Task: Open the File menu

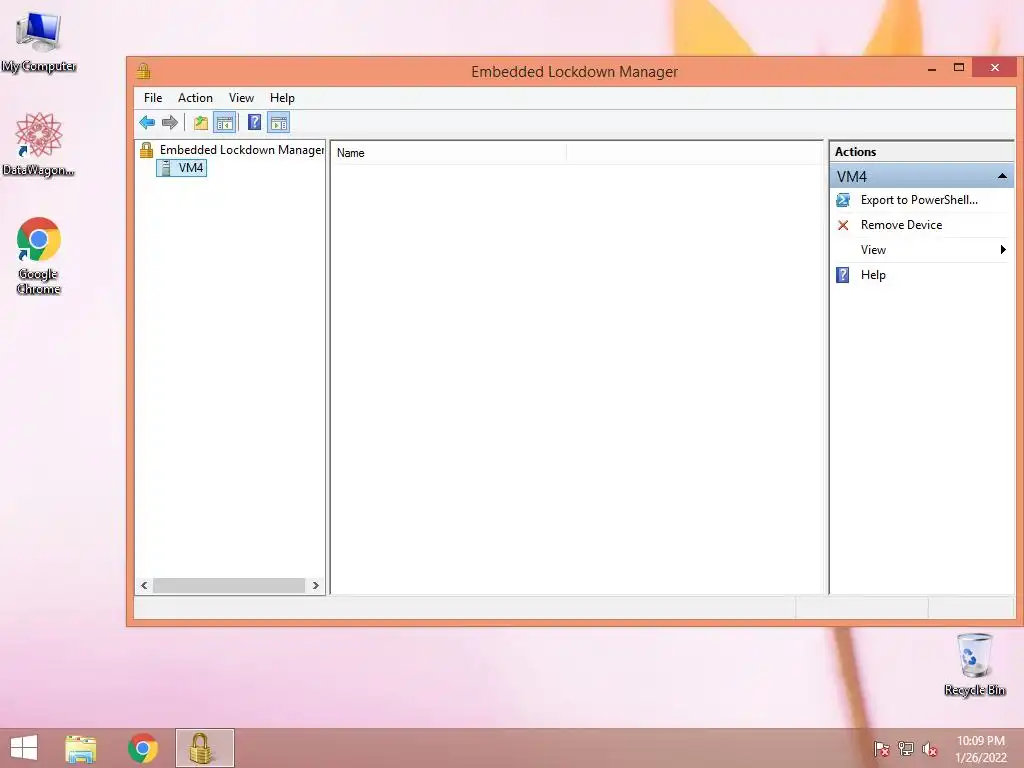Action: (153, 98)
